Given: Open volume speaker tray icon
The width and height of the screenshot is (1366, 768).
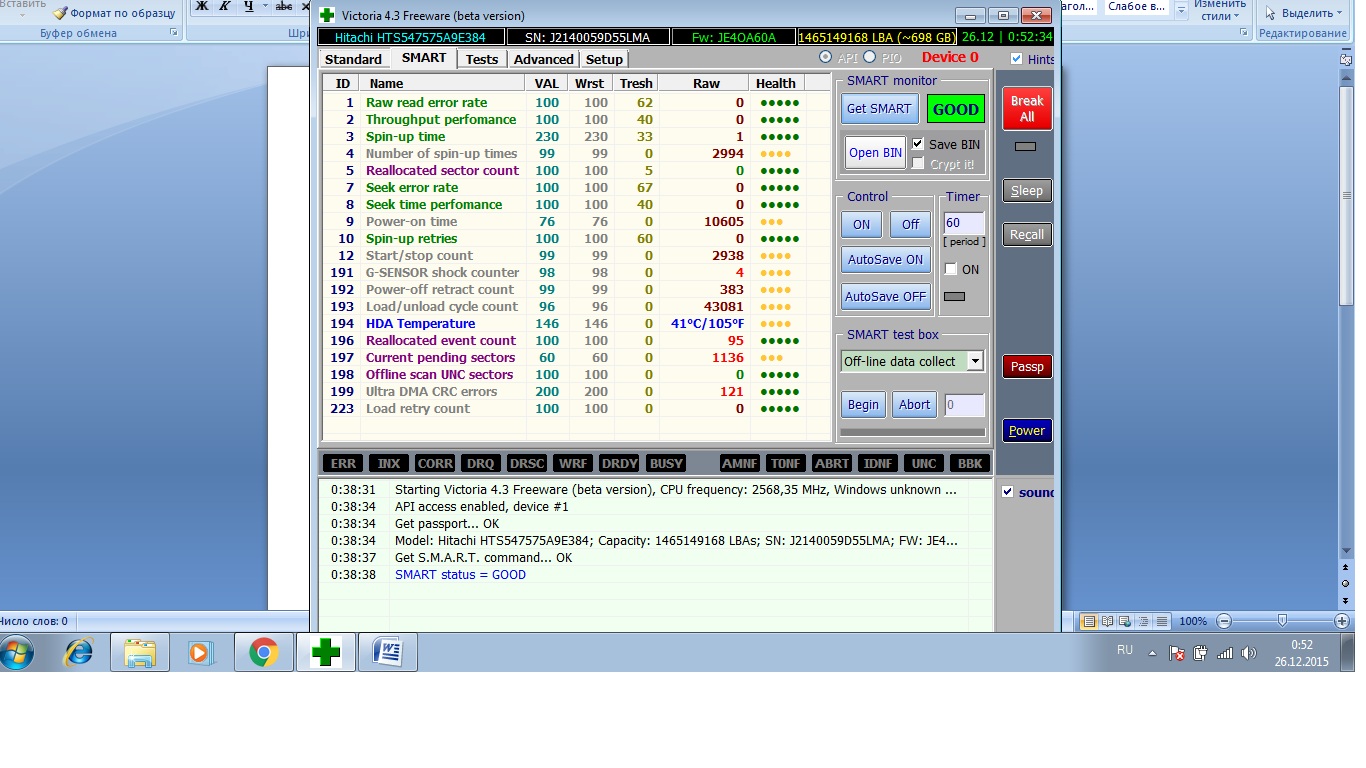Looking at the screenshot, I should [1249, 653].
